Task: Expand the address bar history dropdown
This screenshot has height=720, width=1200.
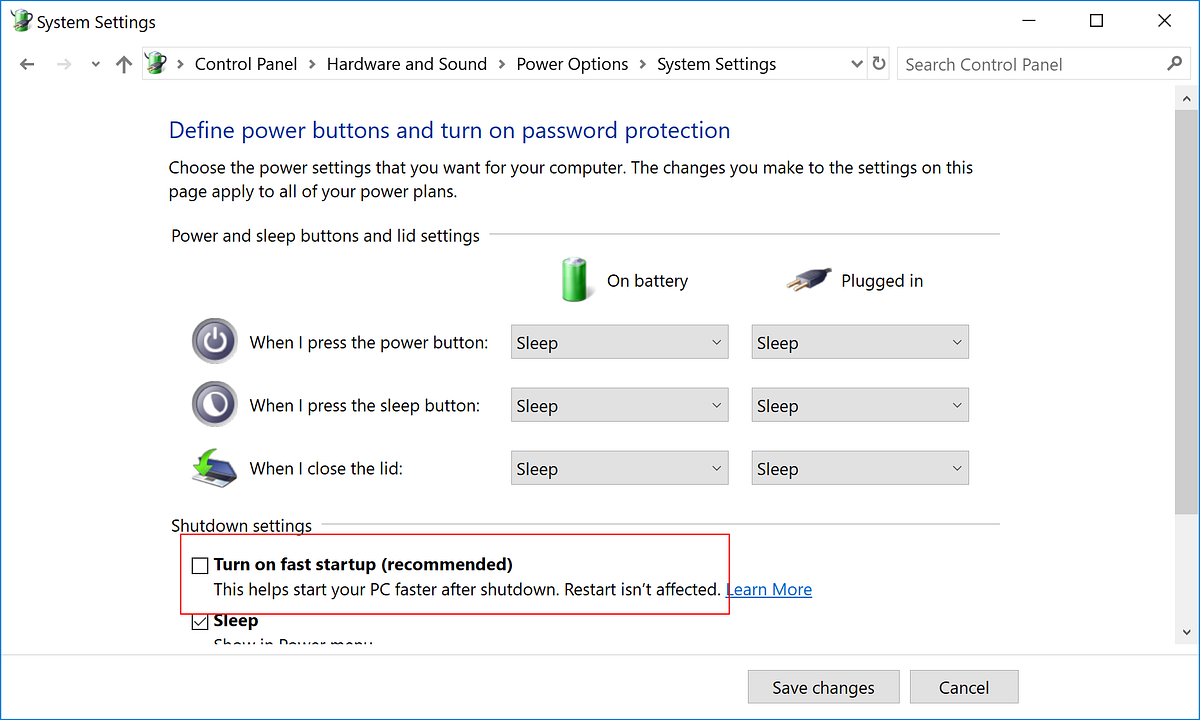Action: coord(856,64)
